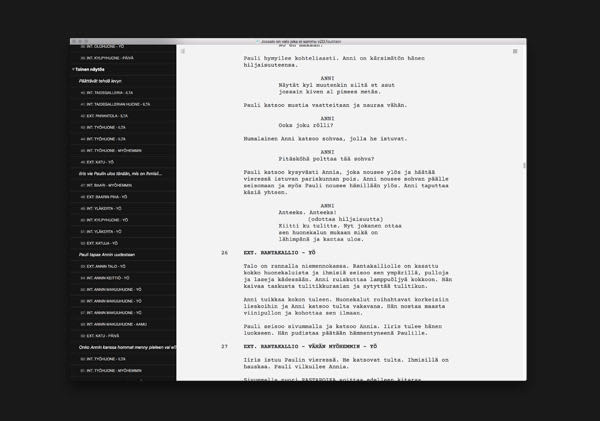Click the document icon in title bar
This screenshot has width=600, height=421.
click(256, 40)
